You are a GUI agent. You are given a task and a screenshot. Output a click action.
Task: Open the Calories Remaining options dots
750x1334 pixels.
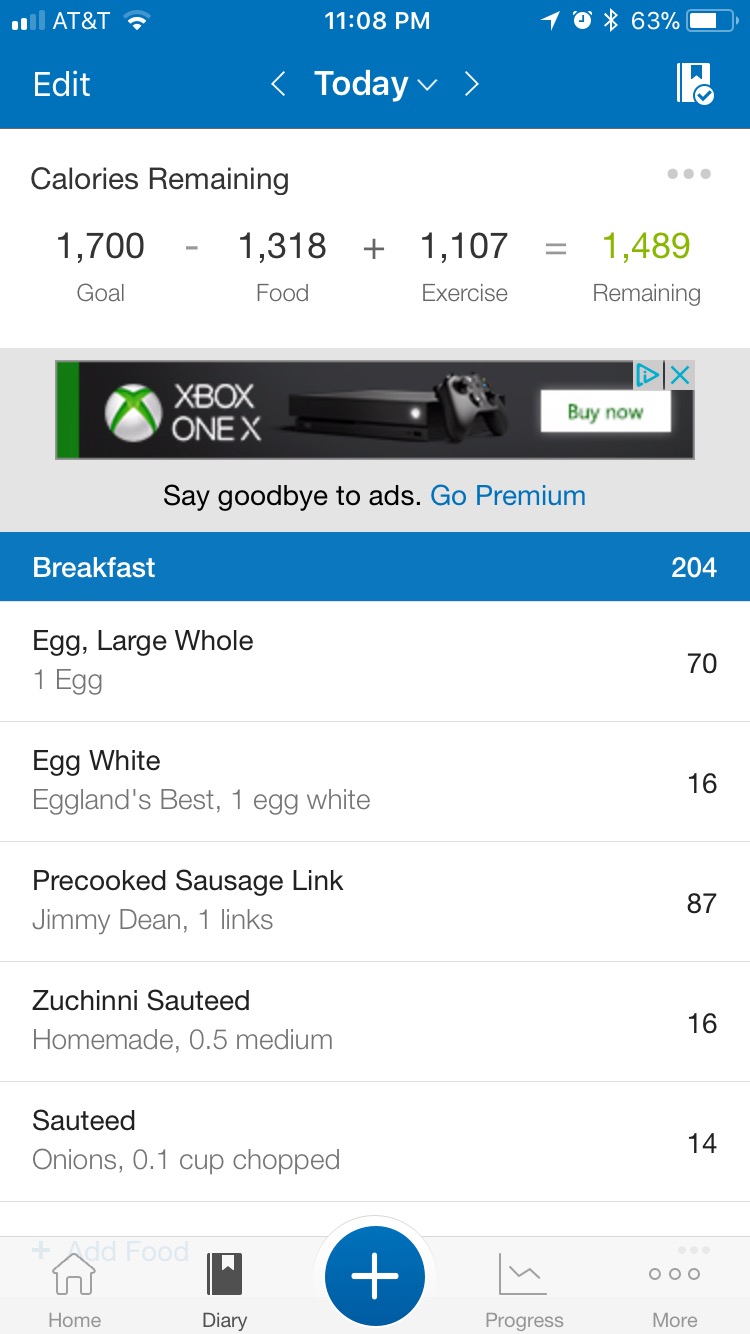(x=689, y=174)
